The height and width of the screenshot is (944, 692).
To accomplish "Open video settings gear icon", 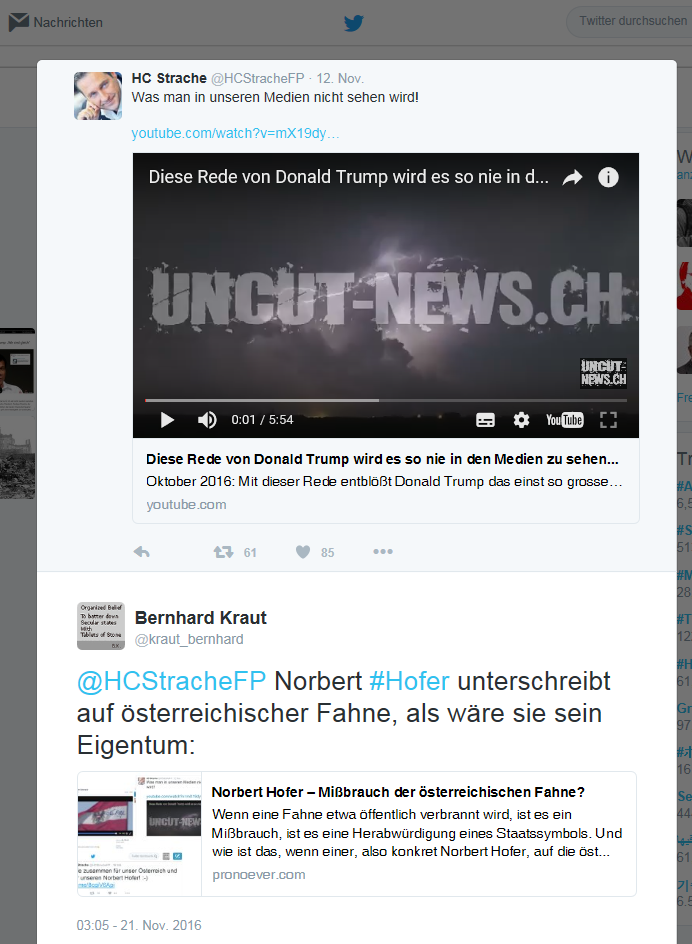I will [521, 420].
